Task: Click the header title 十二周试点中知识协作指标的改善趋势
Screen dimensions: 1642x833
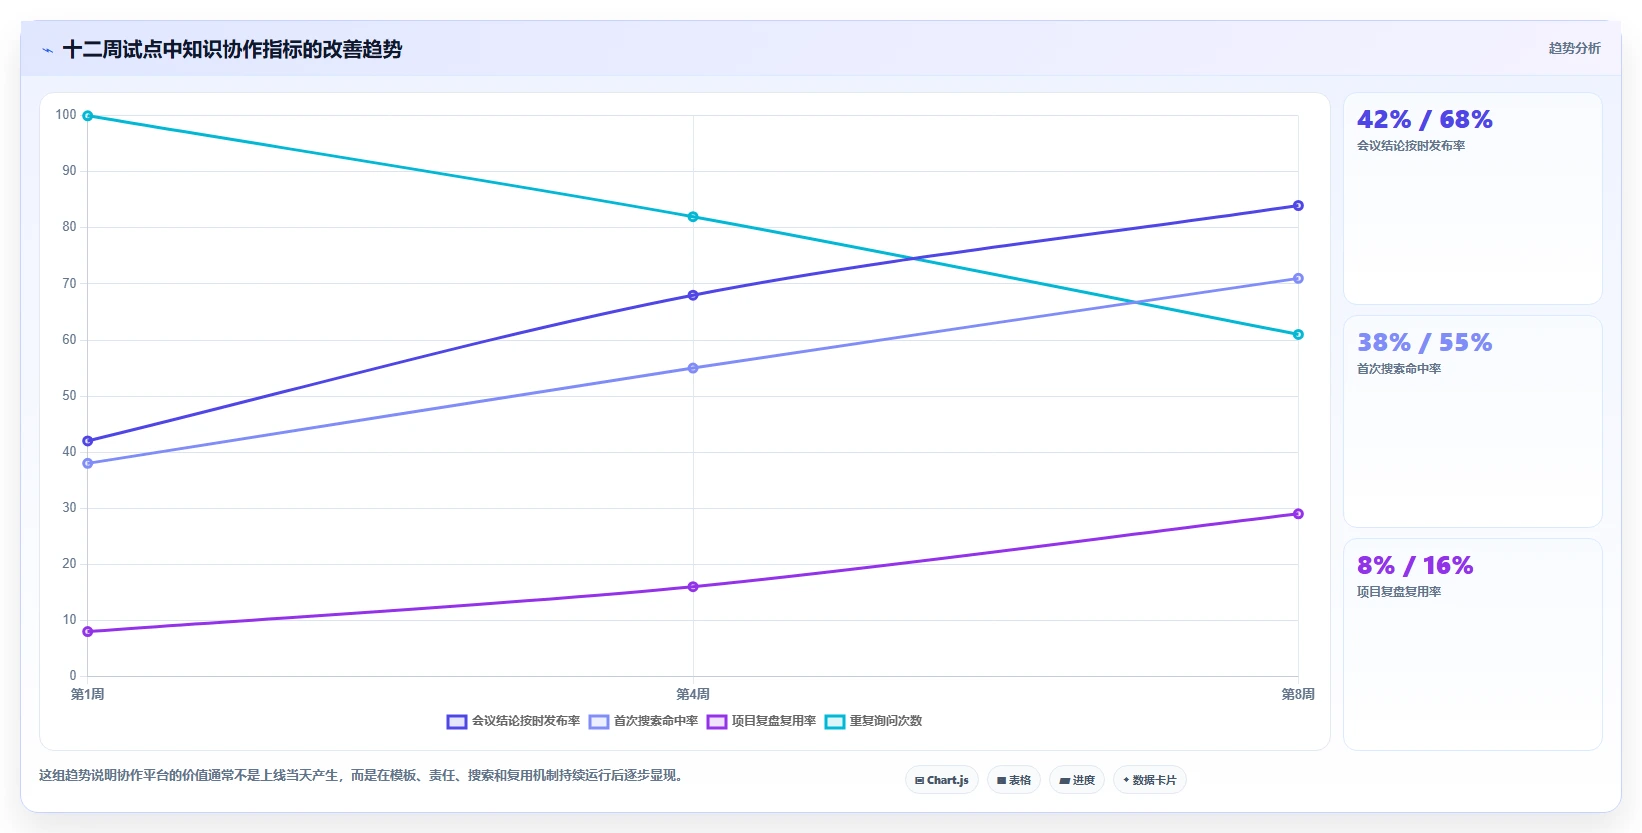Action: [232, 49]
